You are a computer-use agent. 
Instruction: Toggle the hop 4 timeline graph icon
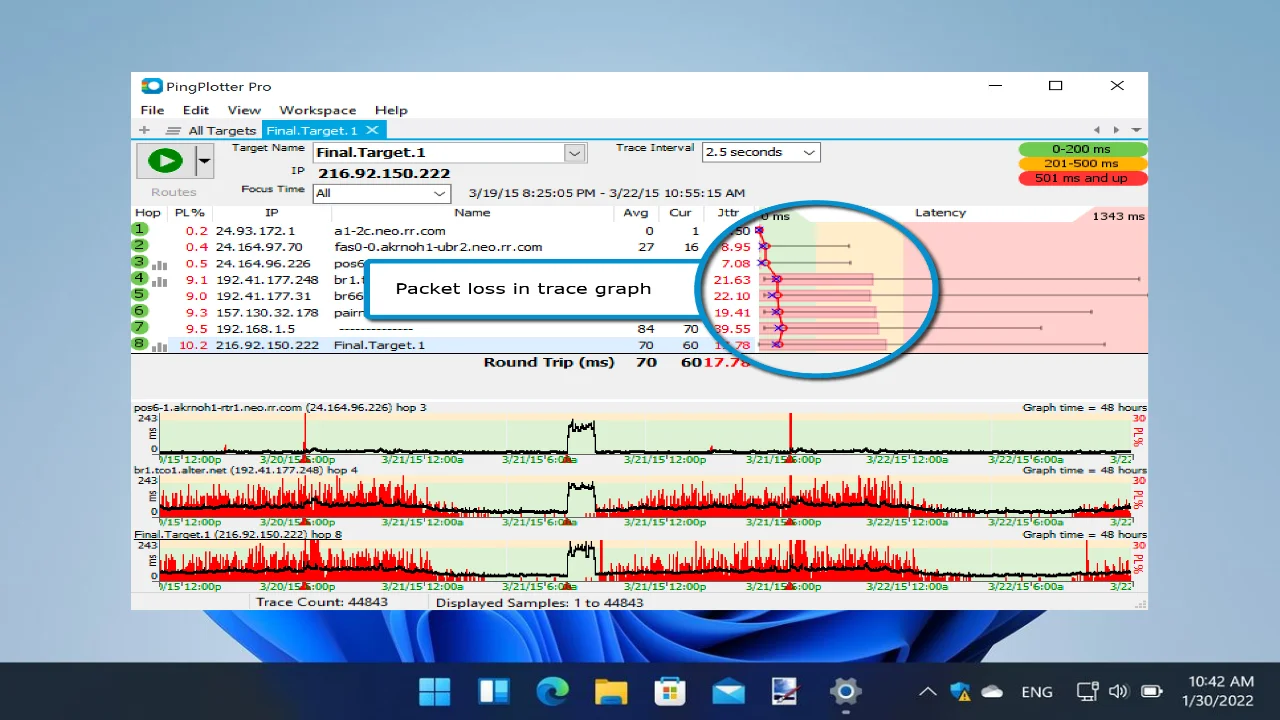(159, 281)
